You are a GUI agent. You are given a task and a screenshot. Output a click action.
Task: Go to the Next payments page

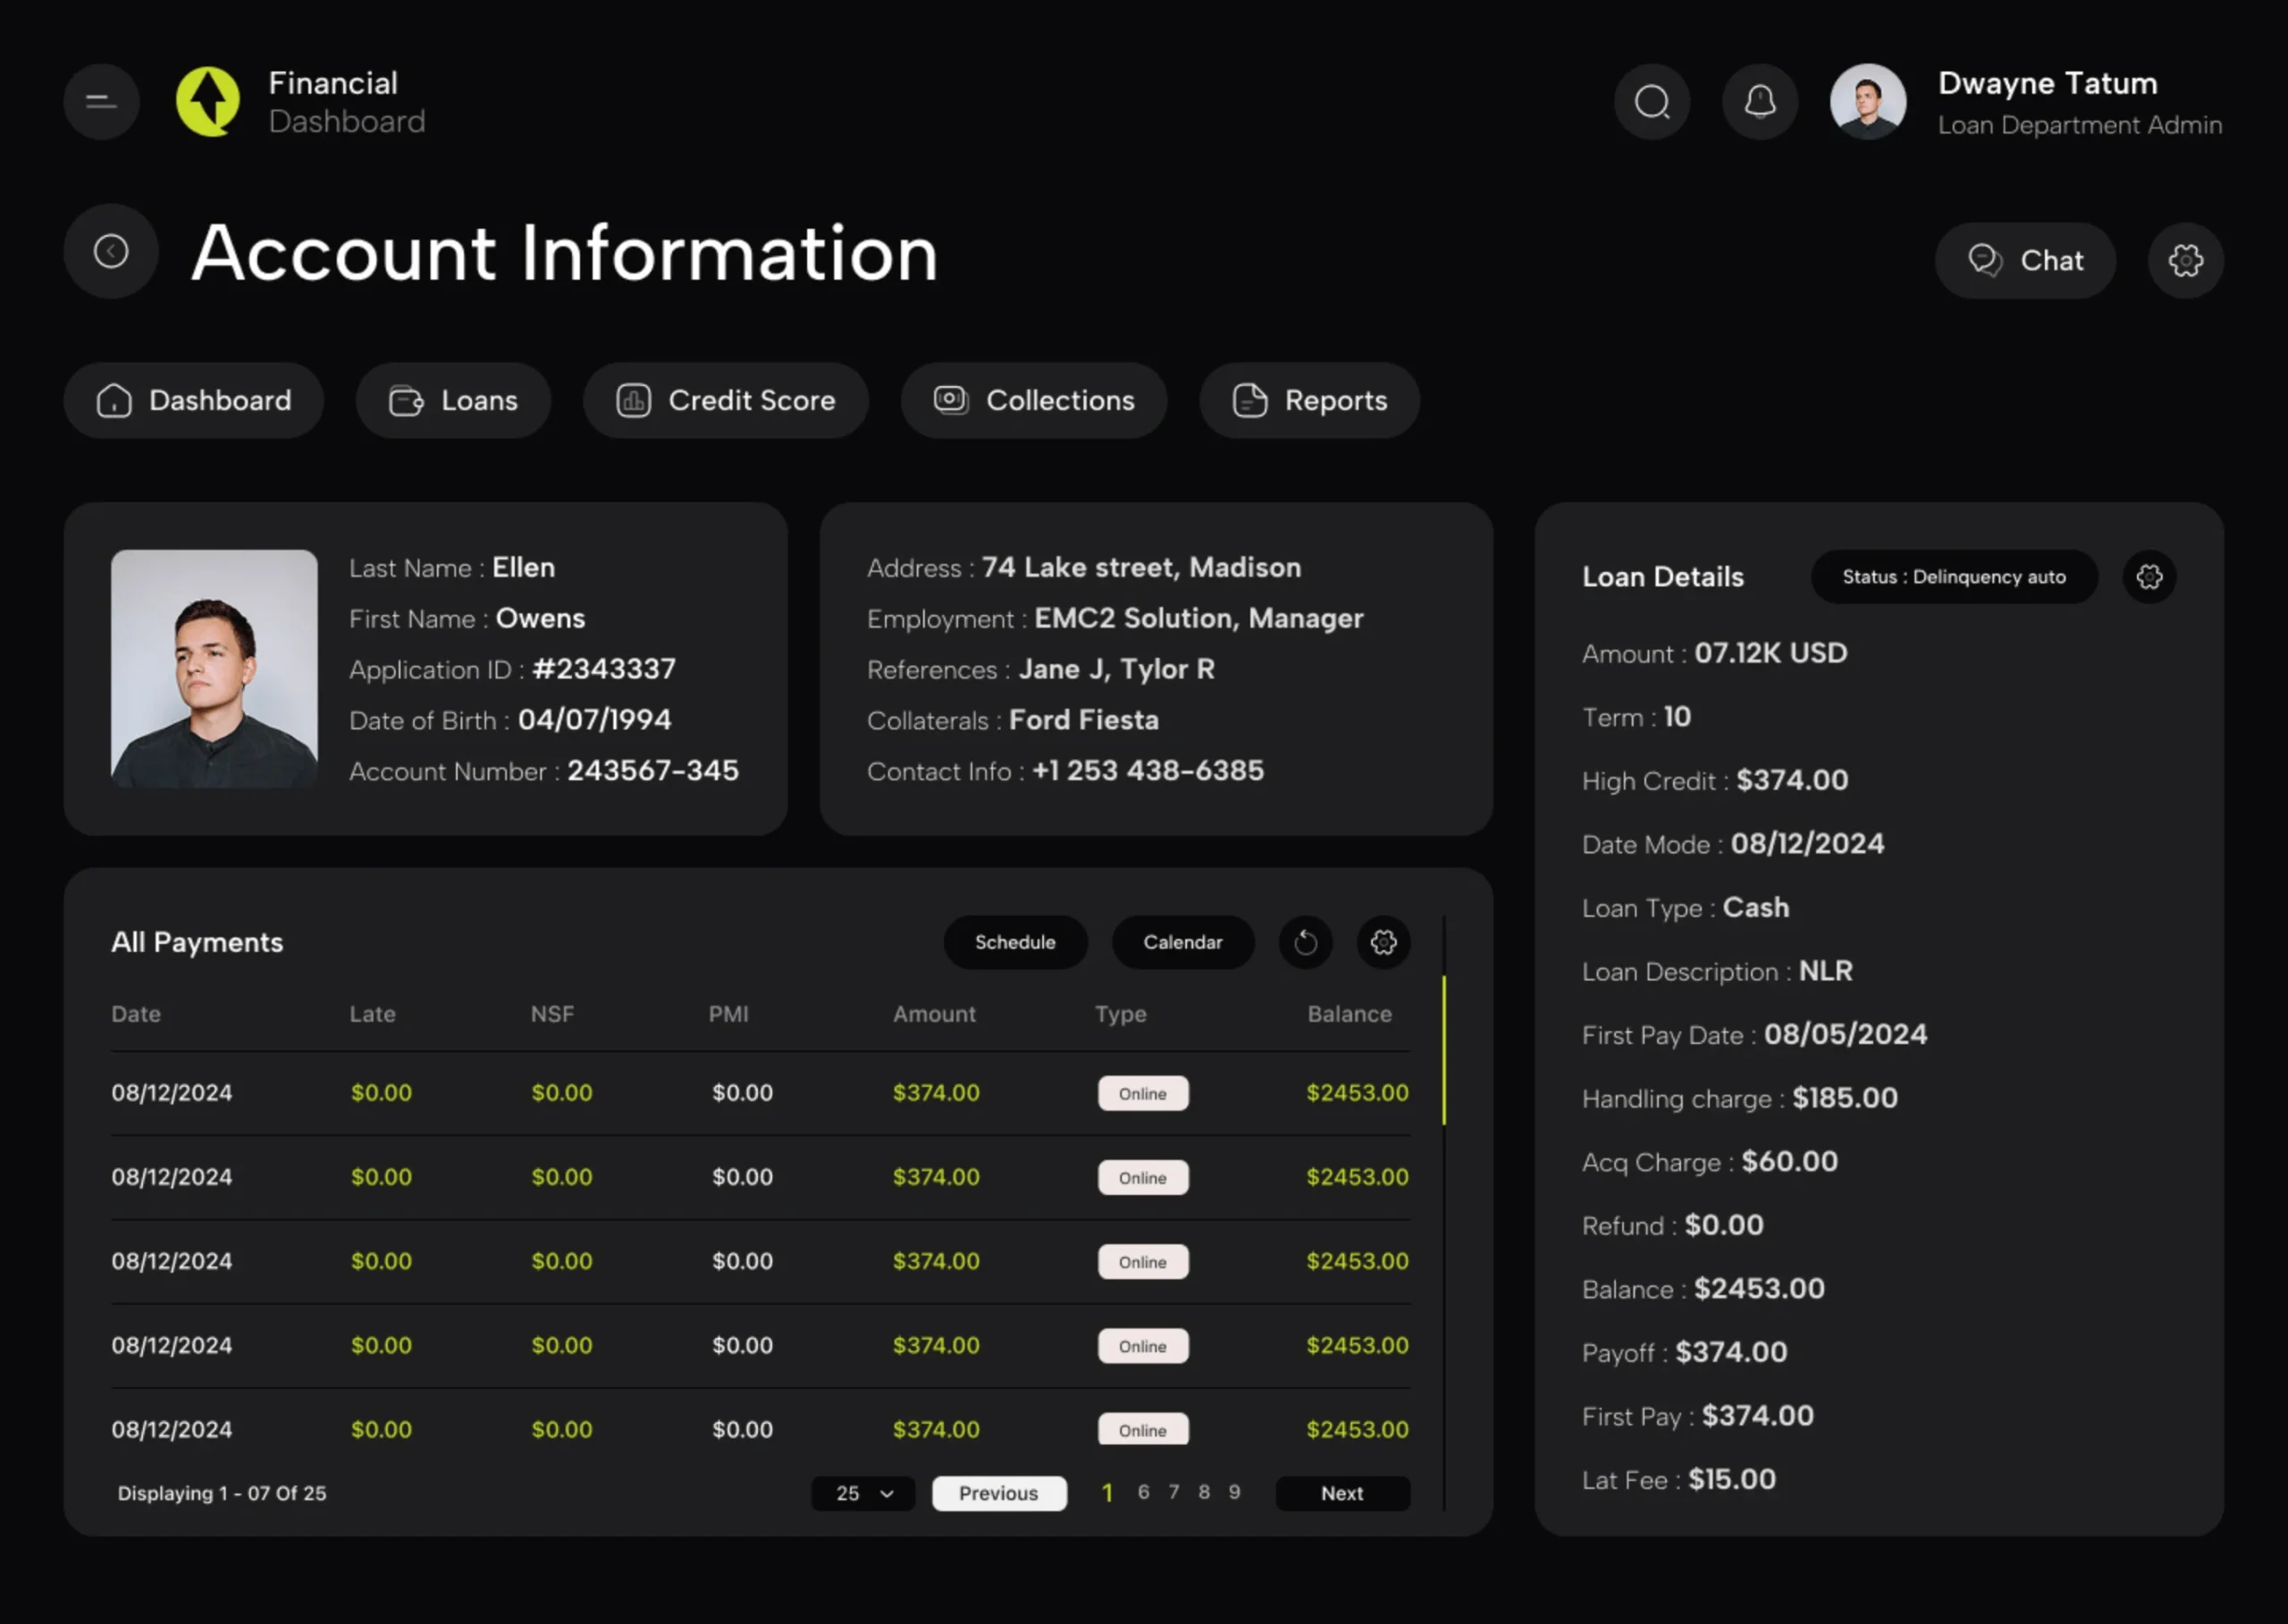click(x=1342, y=1493)
